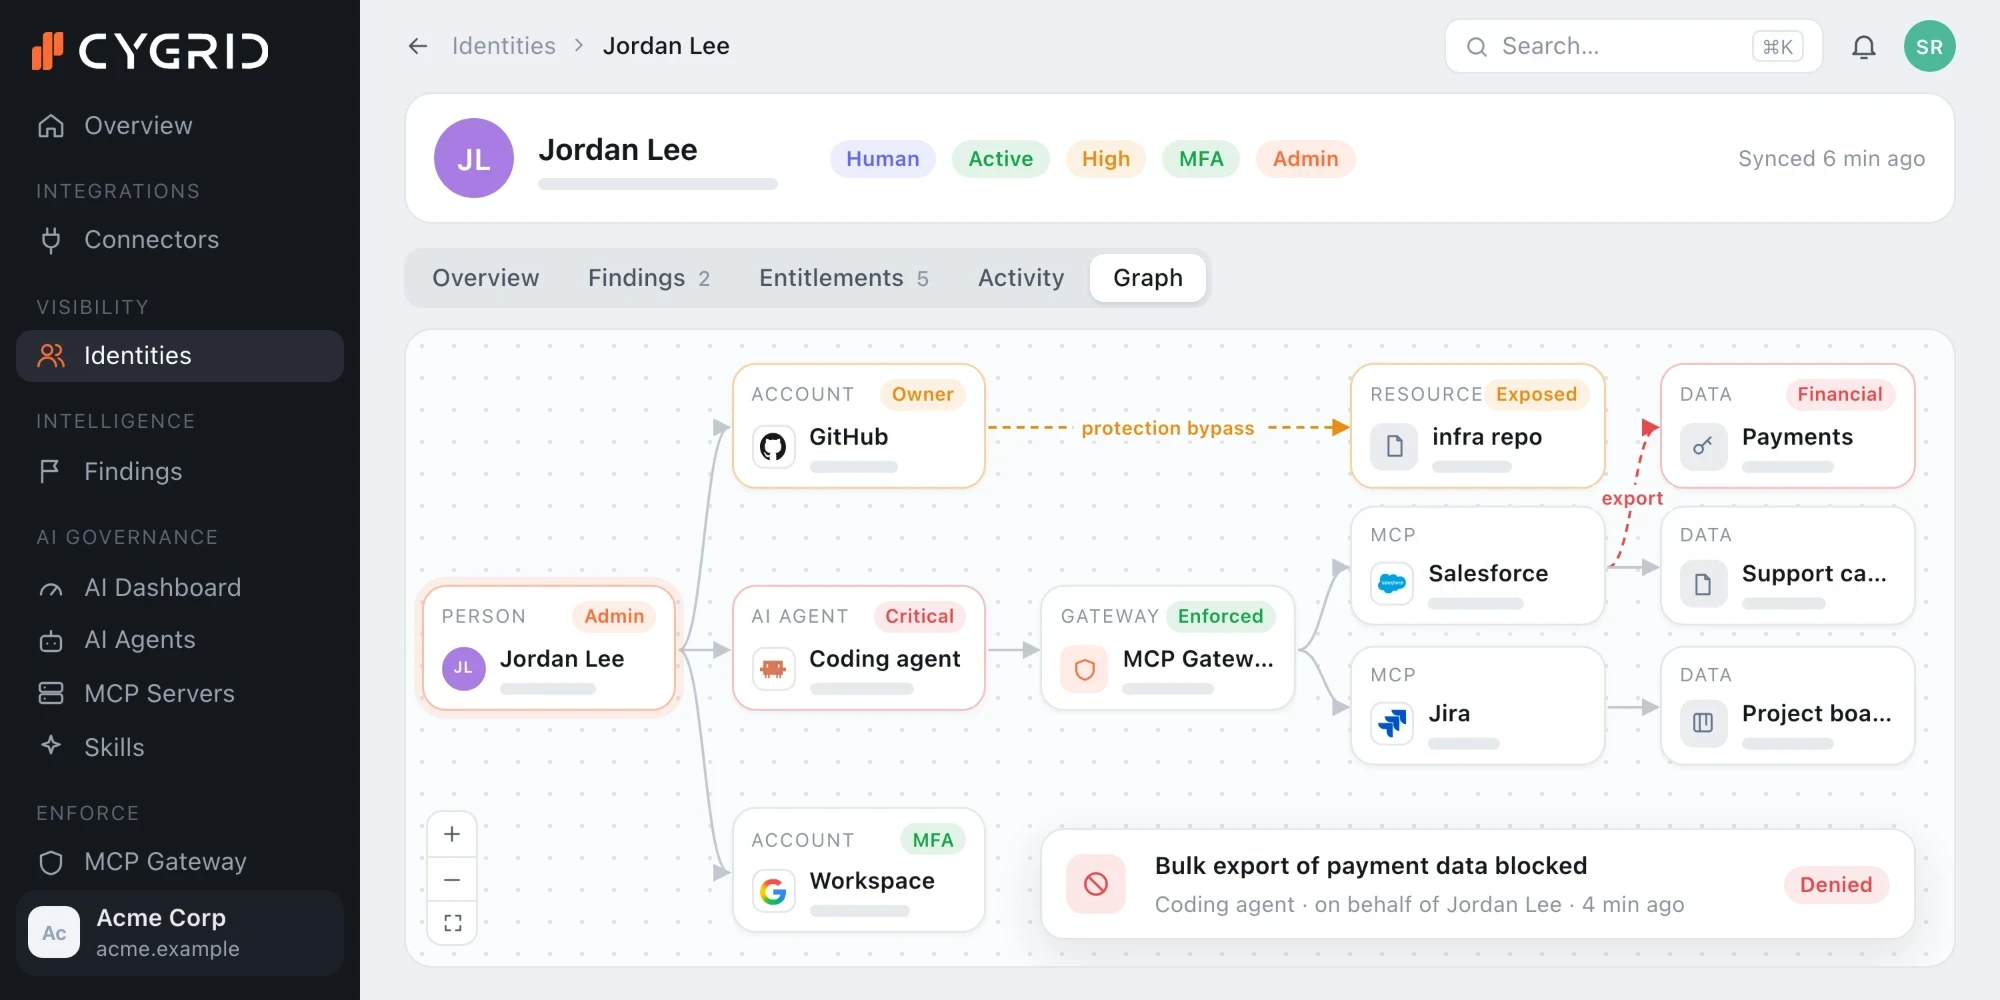Open the Acme Corp organization switcher
2000x1000 pixels.
coord(180,933)
